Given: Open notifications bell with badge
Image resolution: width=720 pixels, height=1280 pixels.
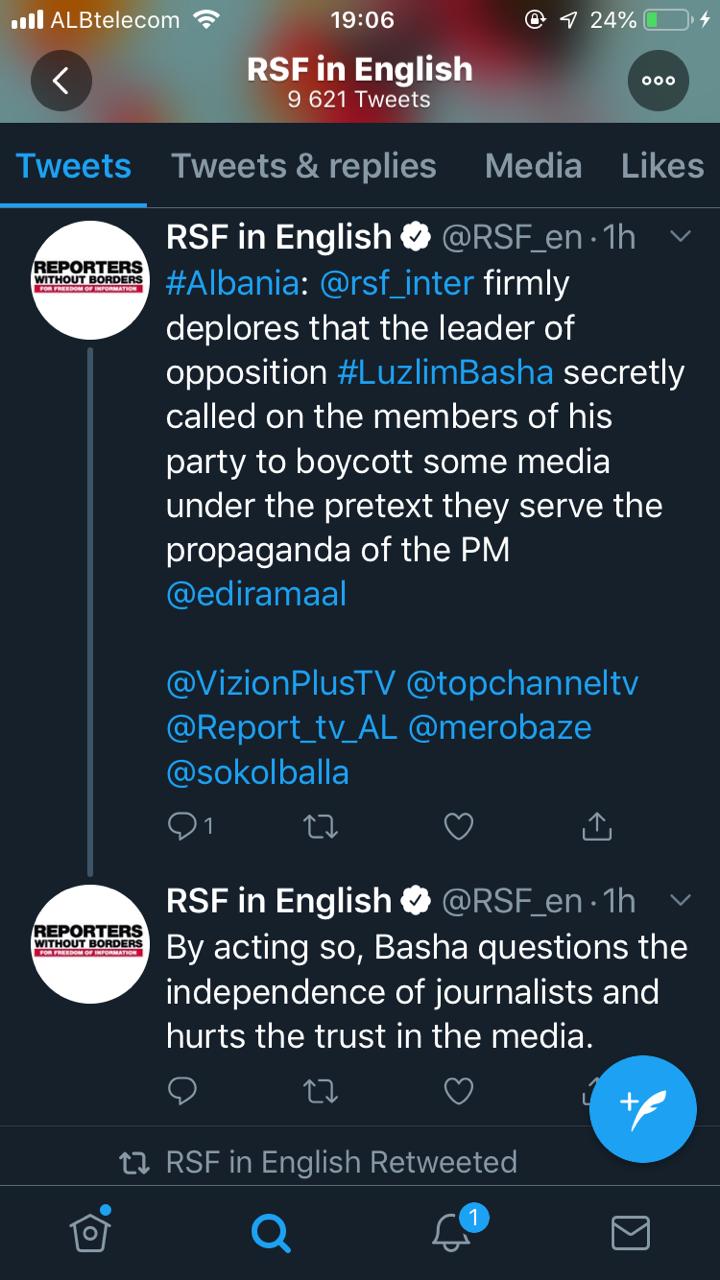Looking at the screenshot, I should (x=452, y=1232).
